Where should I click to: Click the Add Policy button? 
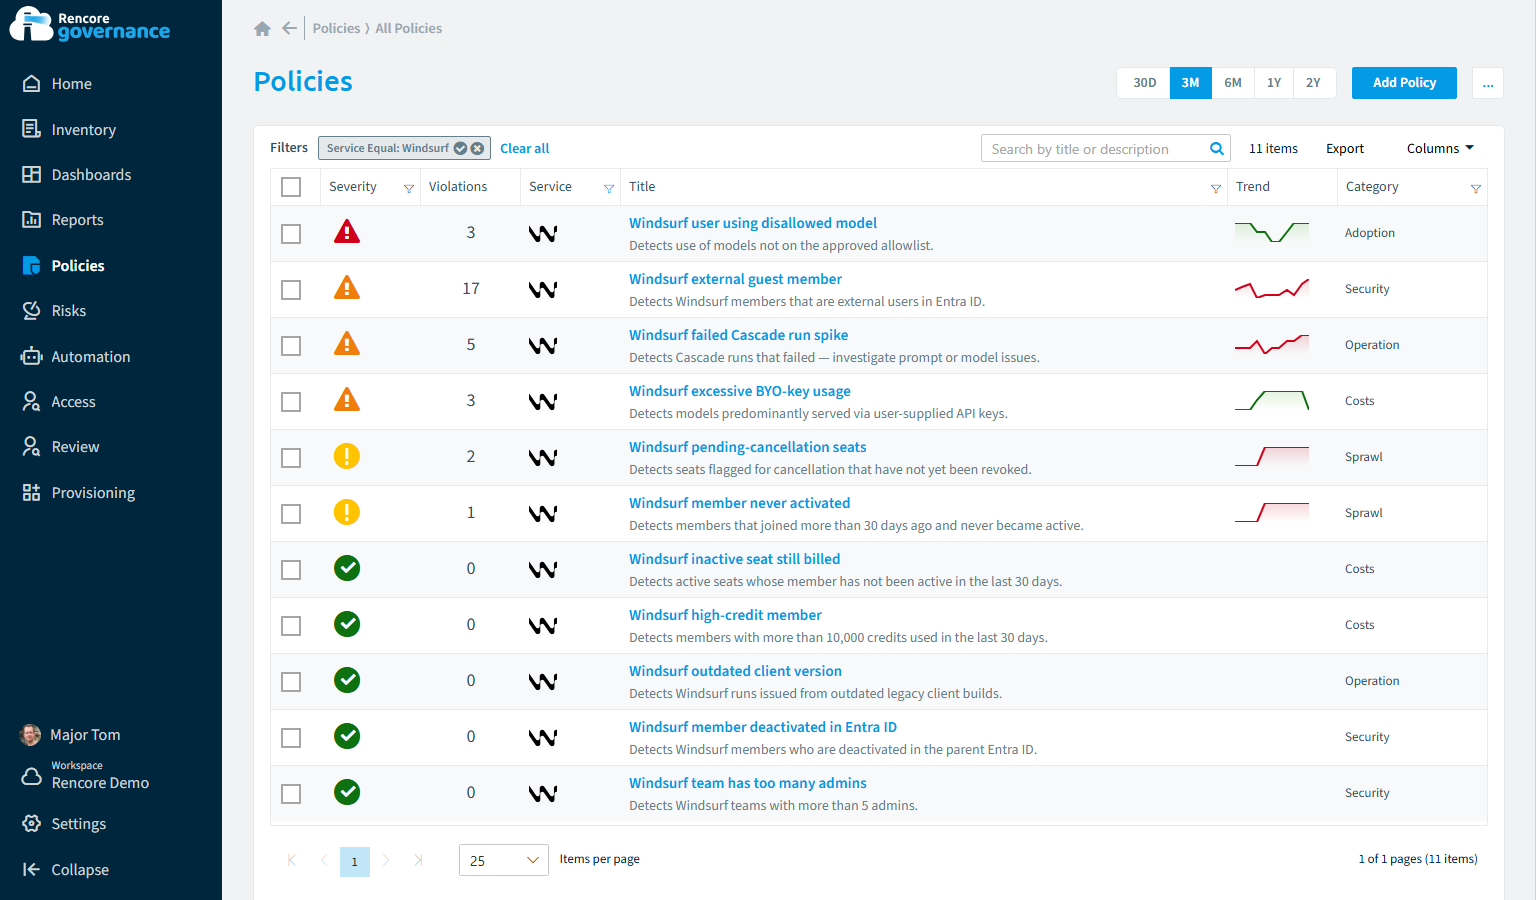pyautogui.click(x=1404, y=83)
